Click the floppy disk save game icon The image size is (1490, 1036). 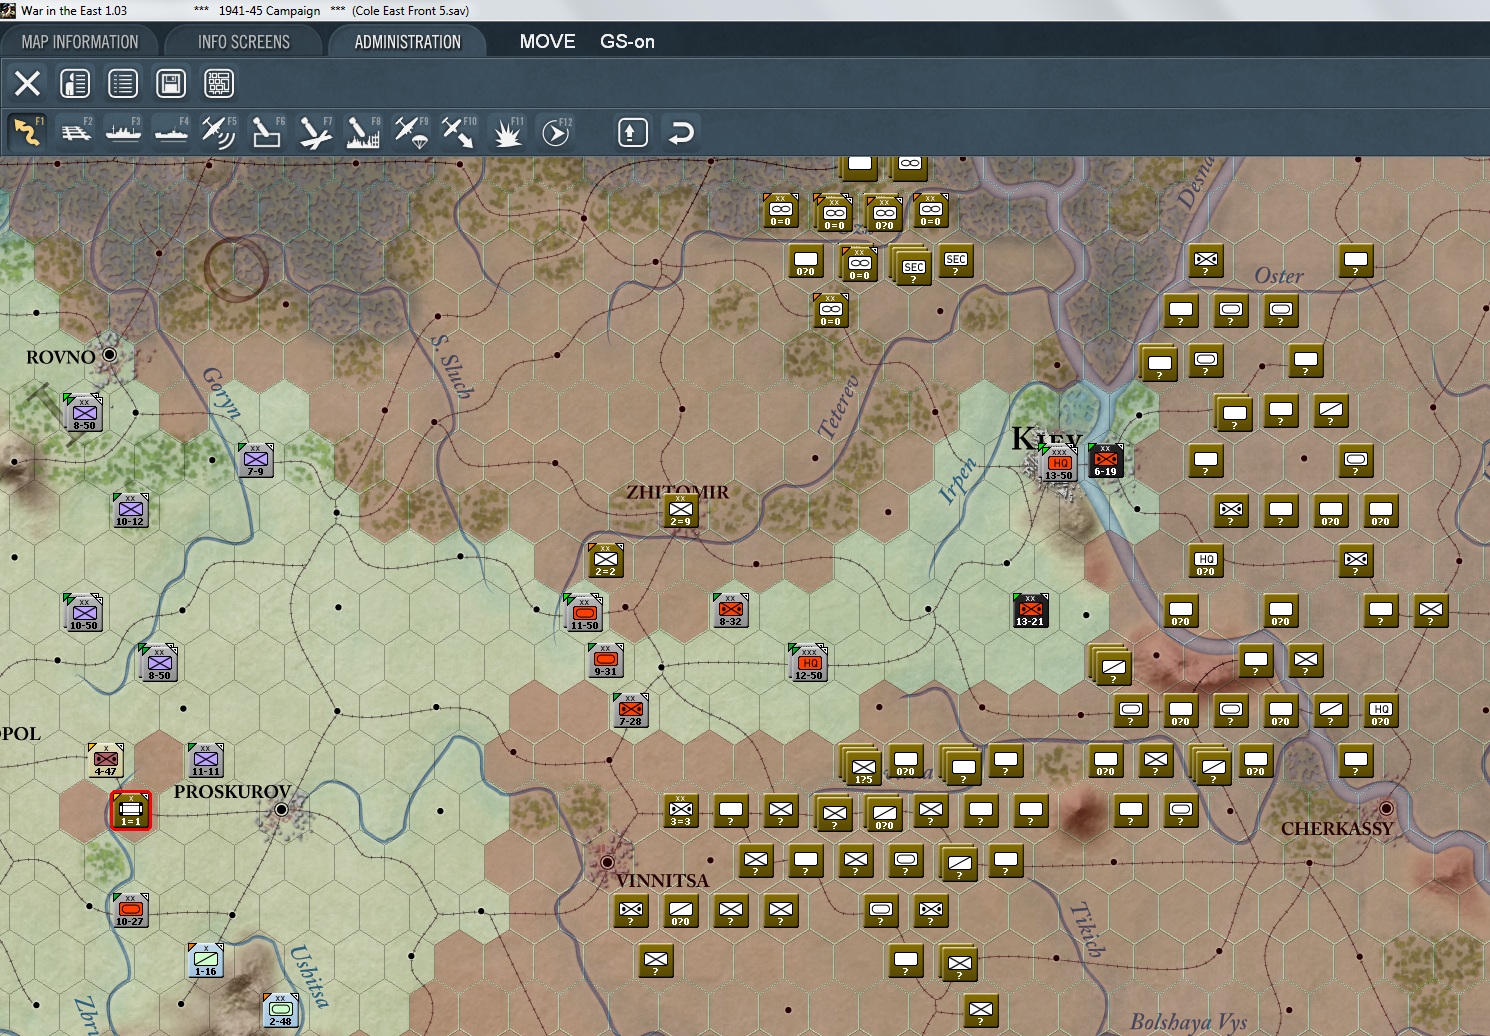coord(171,83)
